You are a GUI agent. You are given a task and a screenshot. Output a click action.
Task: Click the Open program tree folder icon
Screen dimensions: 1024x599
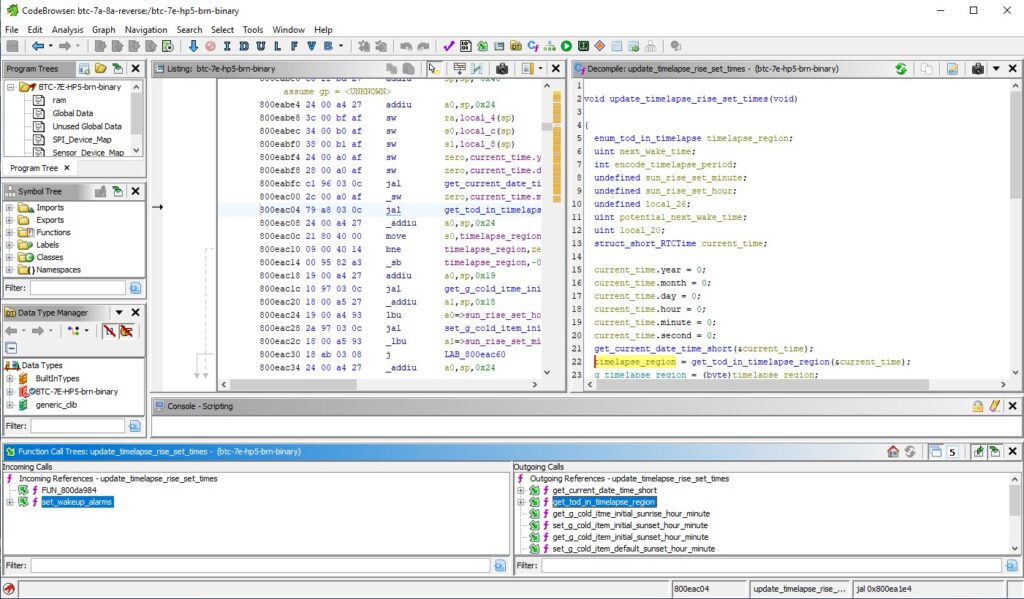(x=101, y=69)
